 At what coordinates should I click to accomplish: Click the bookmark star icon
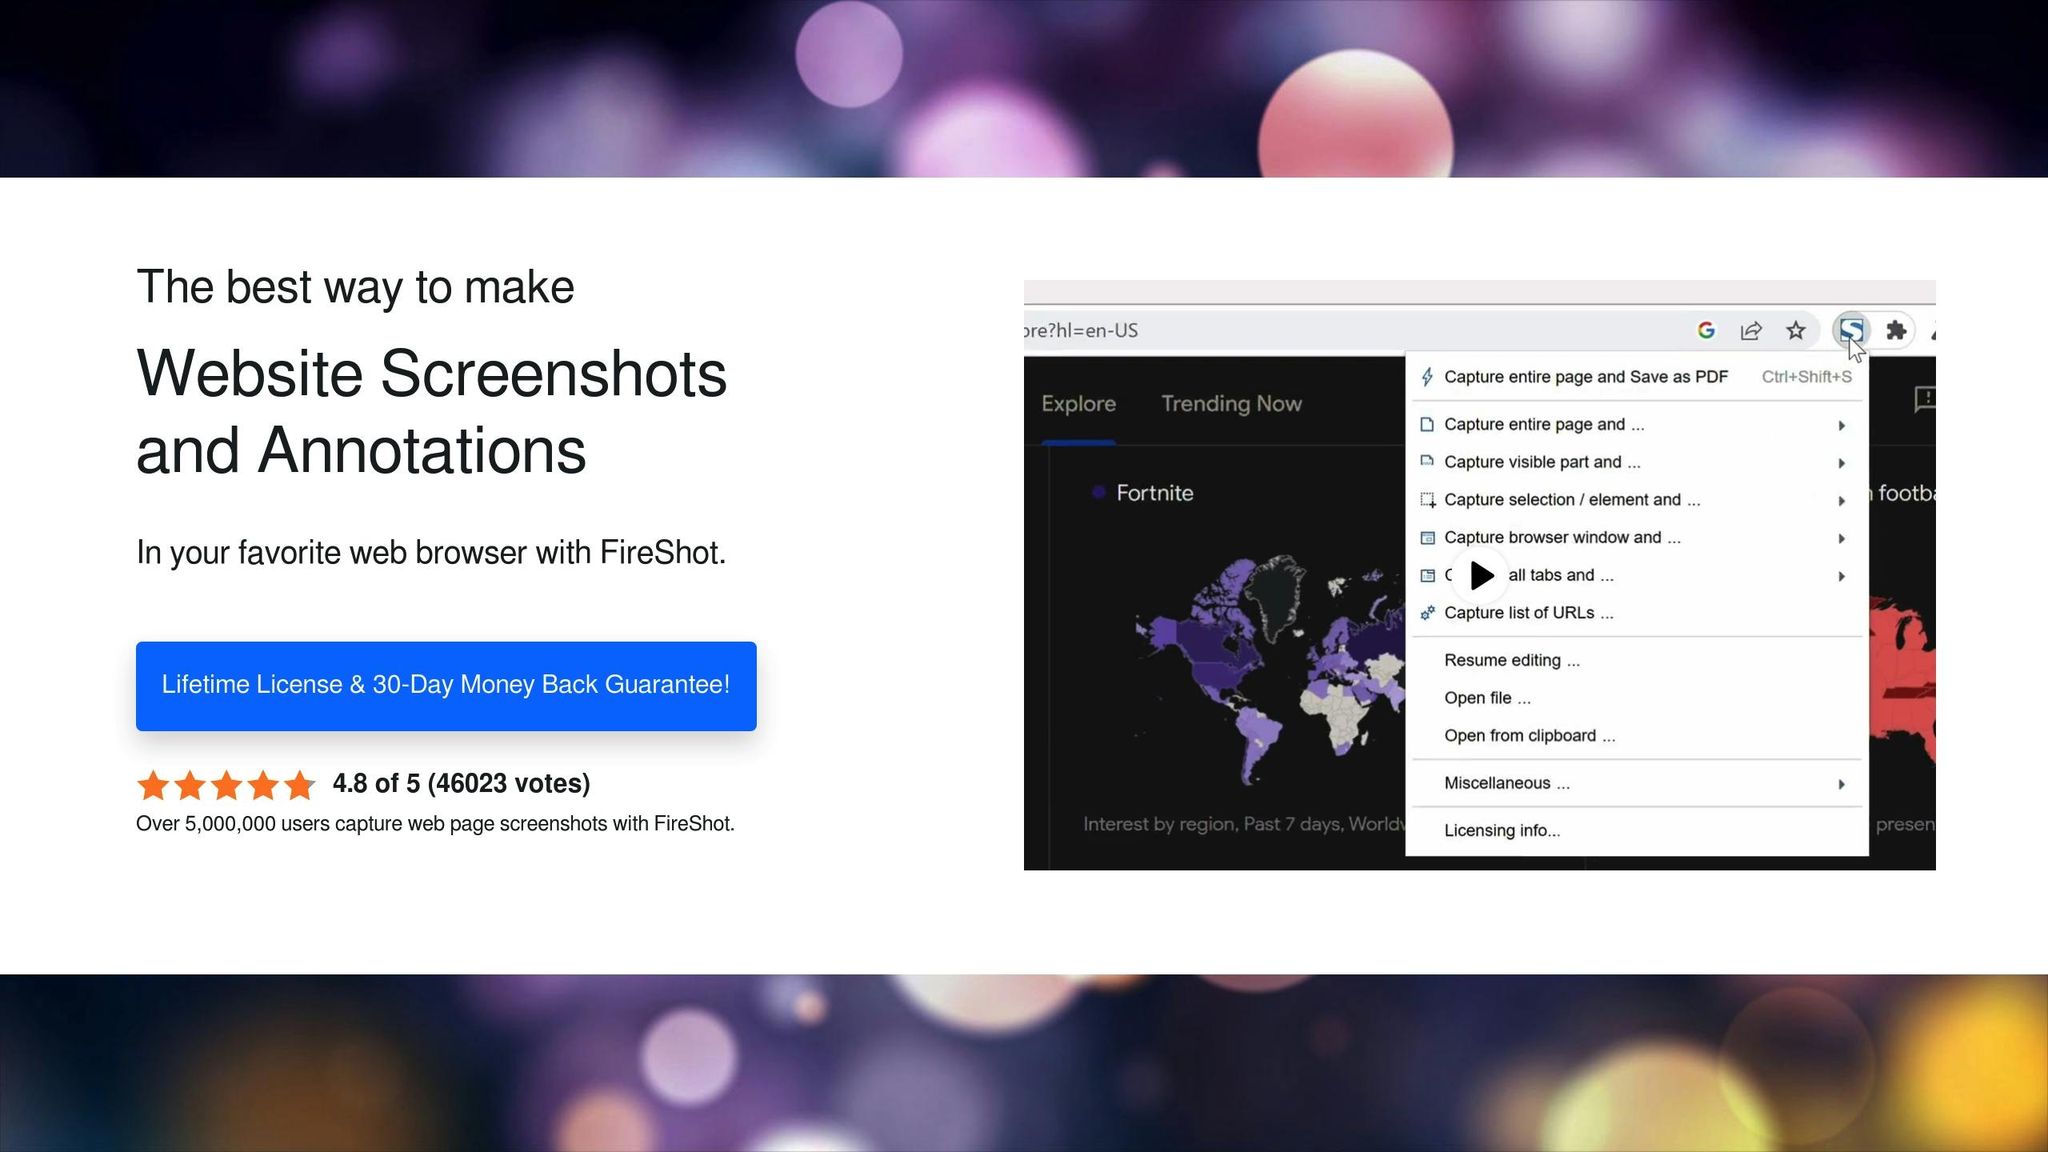[1796, 331]
